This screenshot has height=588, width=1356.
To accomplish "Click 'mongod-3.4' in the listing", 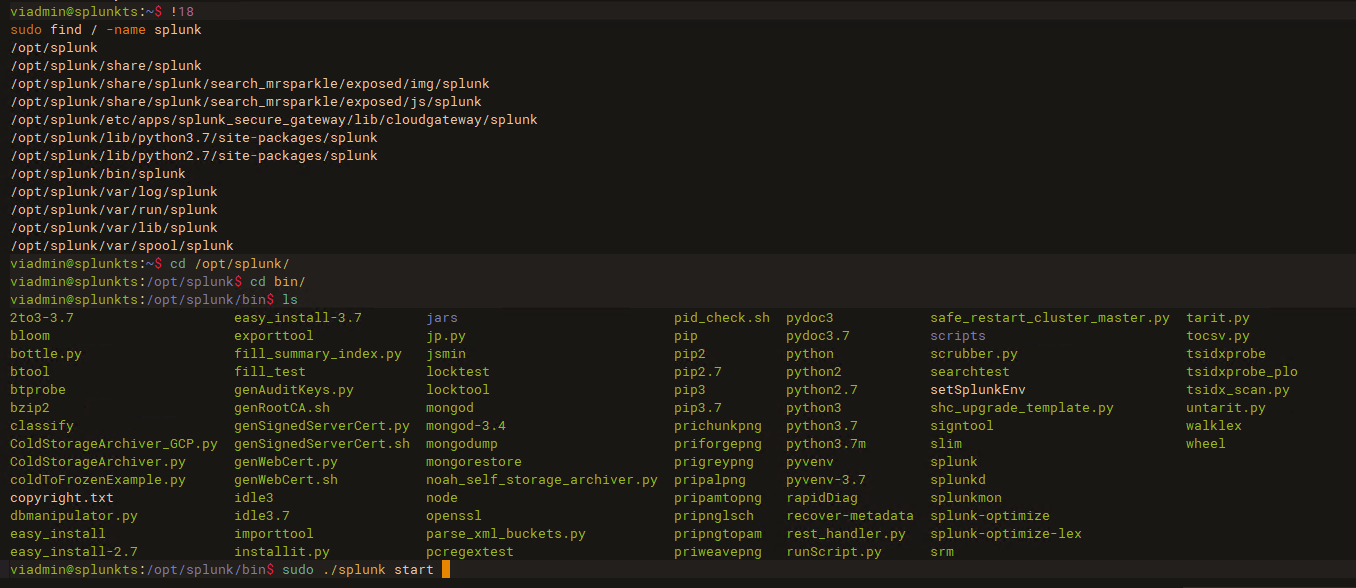I will click(465, 426).
